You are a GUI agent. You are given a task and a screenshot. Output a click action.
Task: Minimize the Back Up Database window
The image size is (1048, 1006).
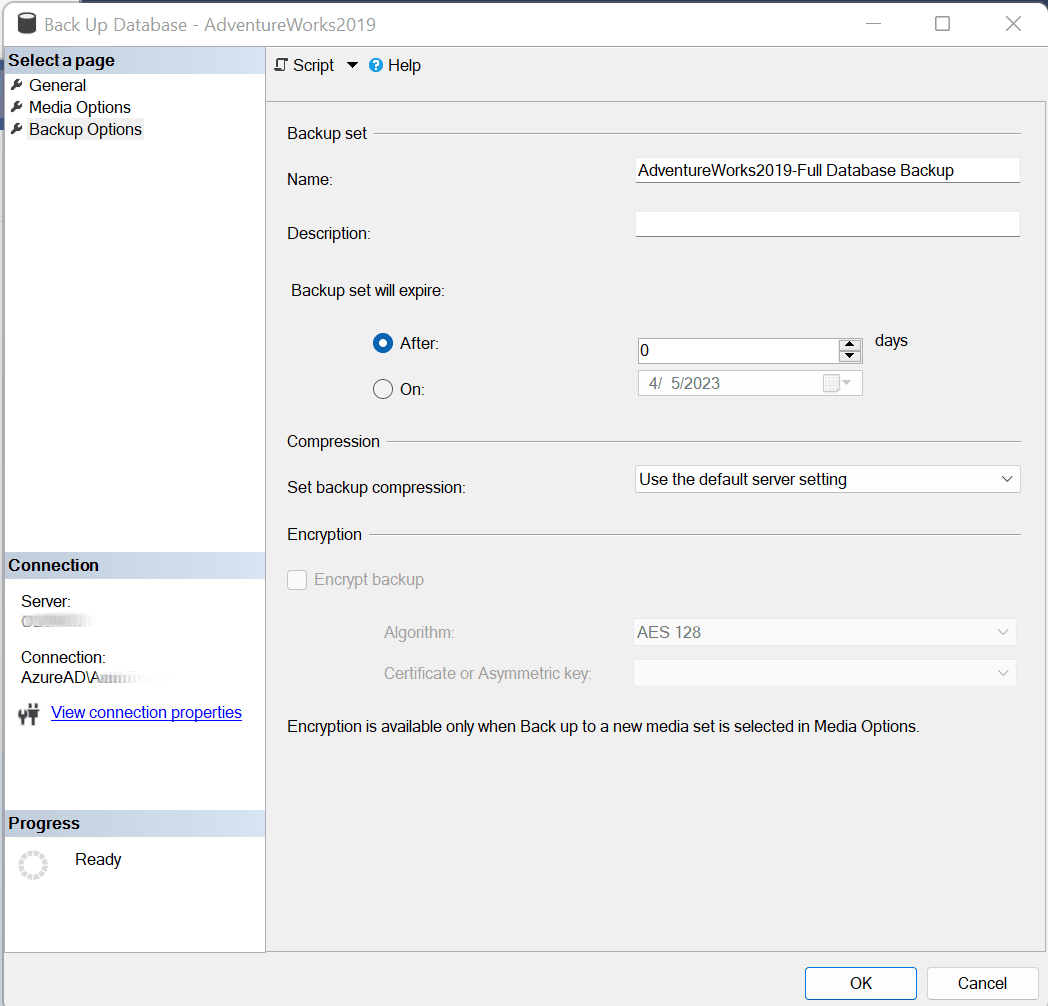[x=874, y=24]
